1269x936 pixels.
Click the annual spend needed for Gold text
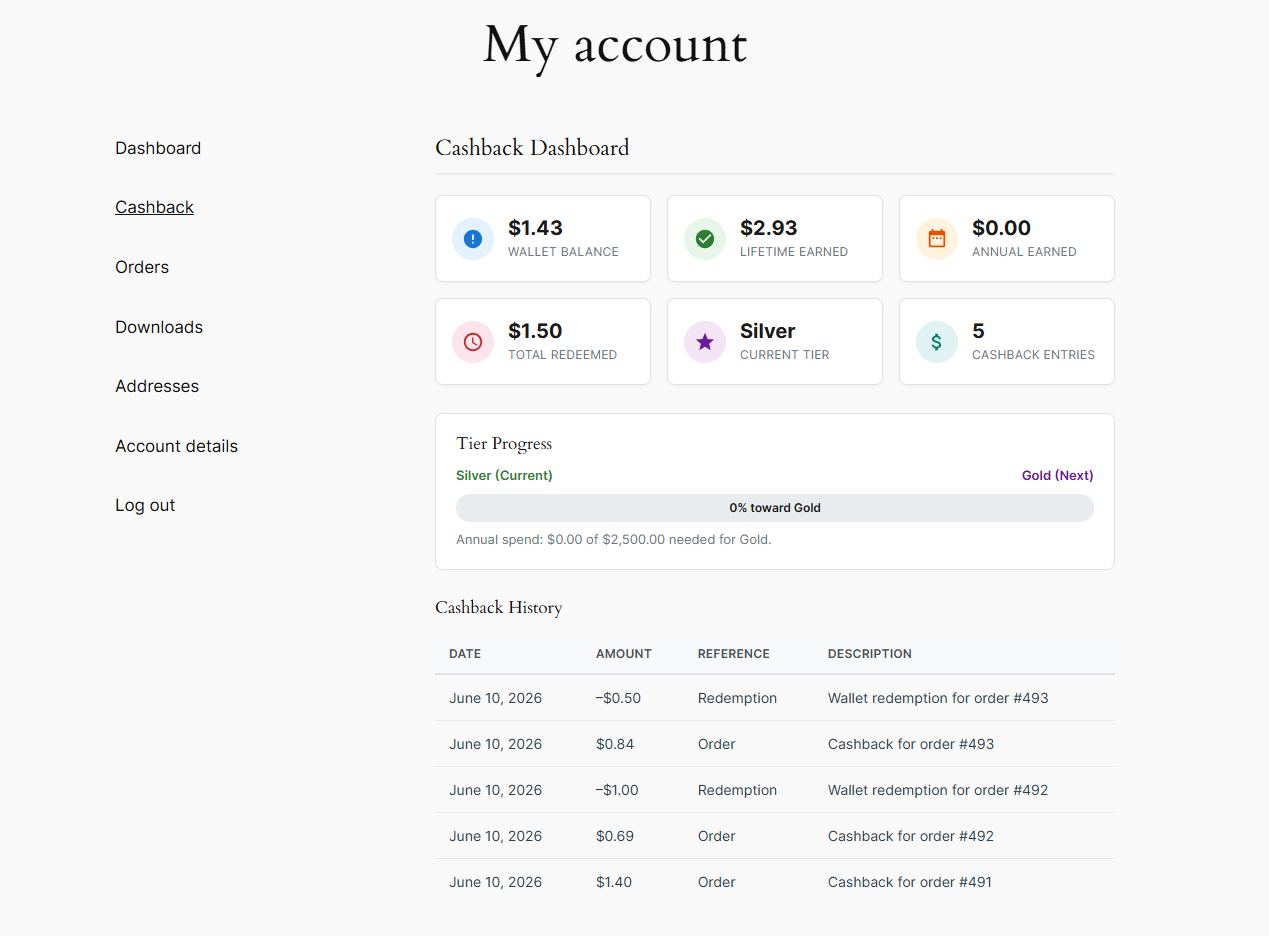click(614, 540)
